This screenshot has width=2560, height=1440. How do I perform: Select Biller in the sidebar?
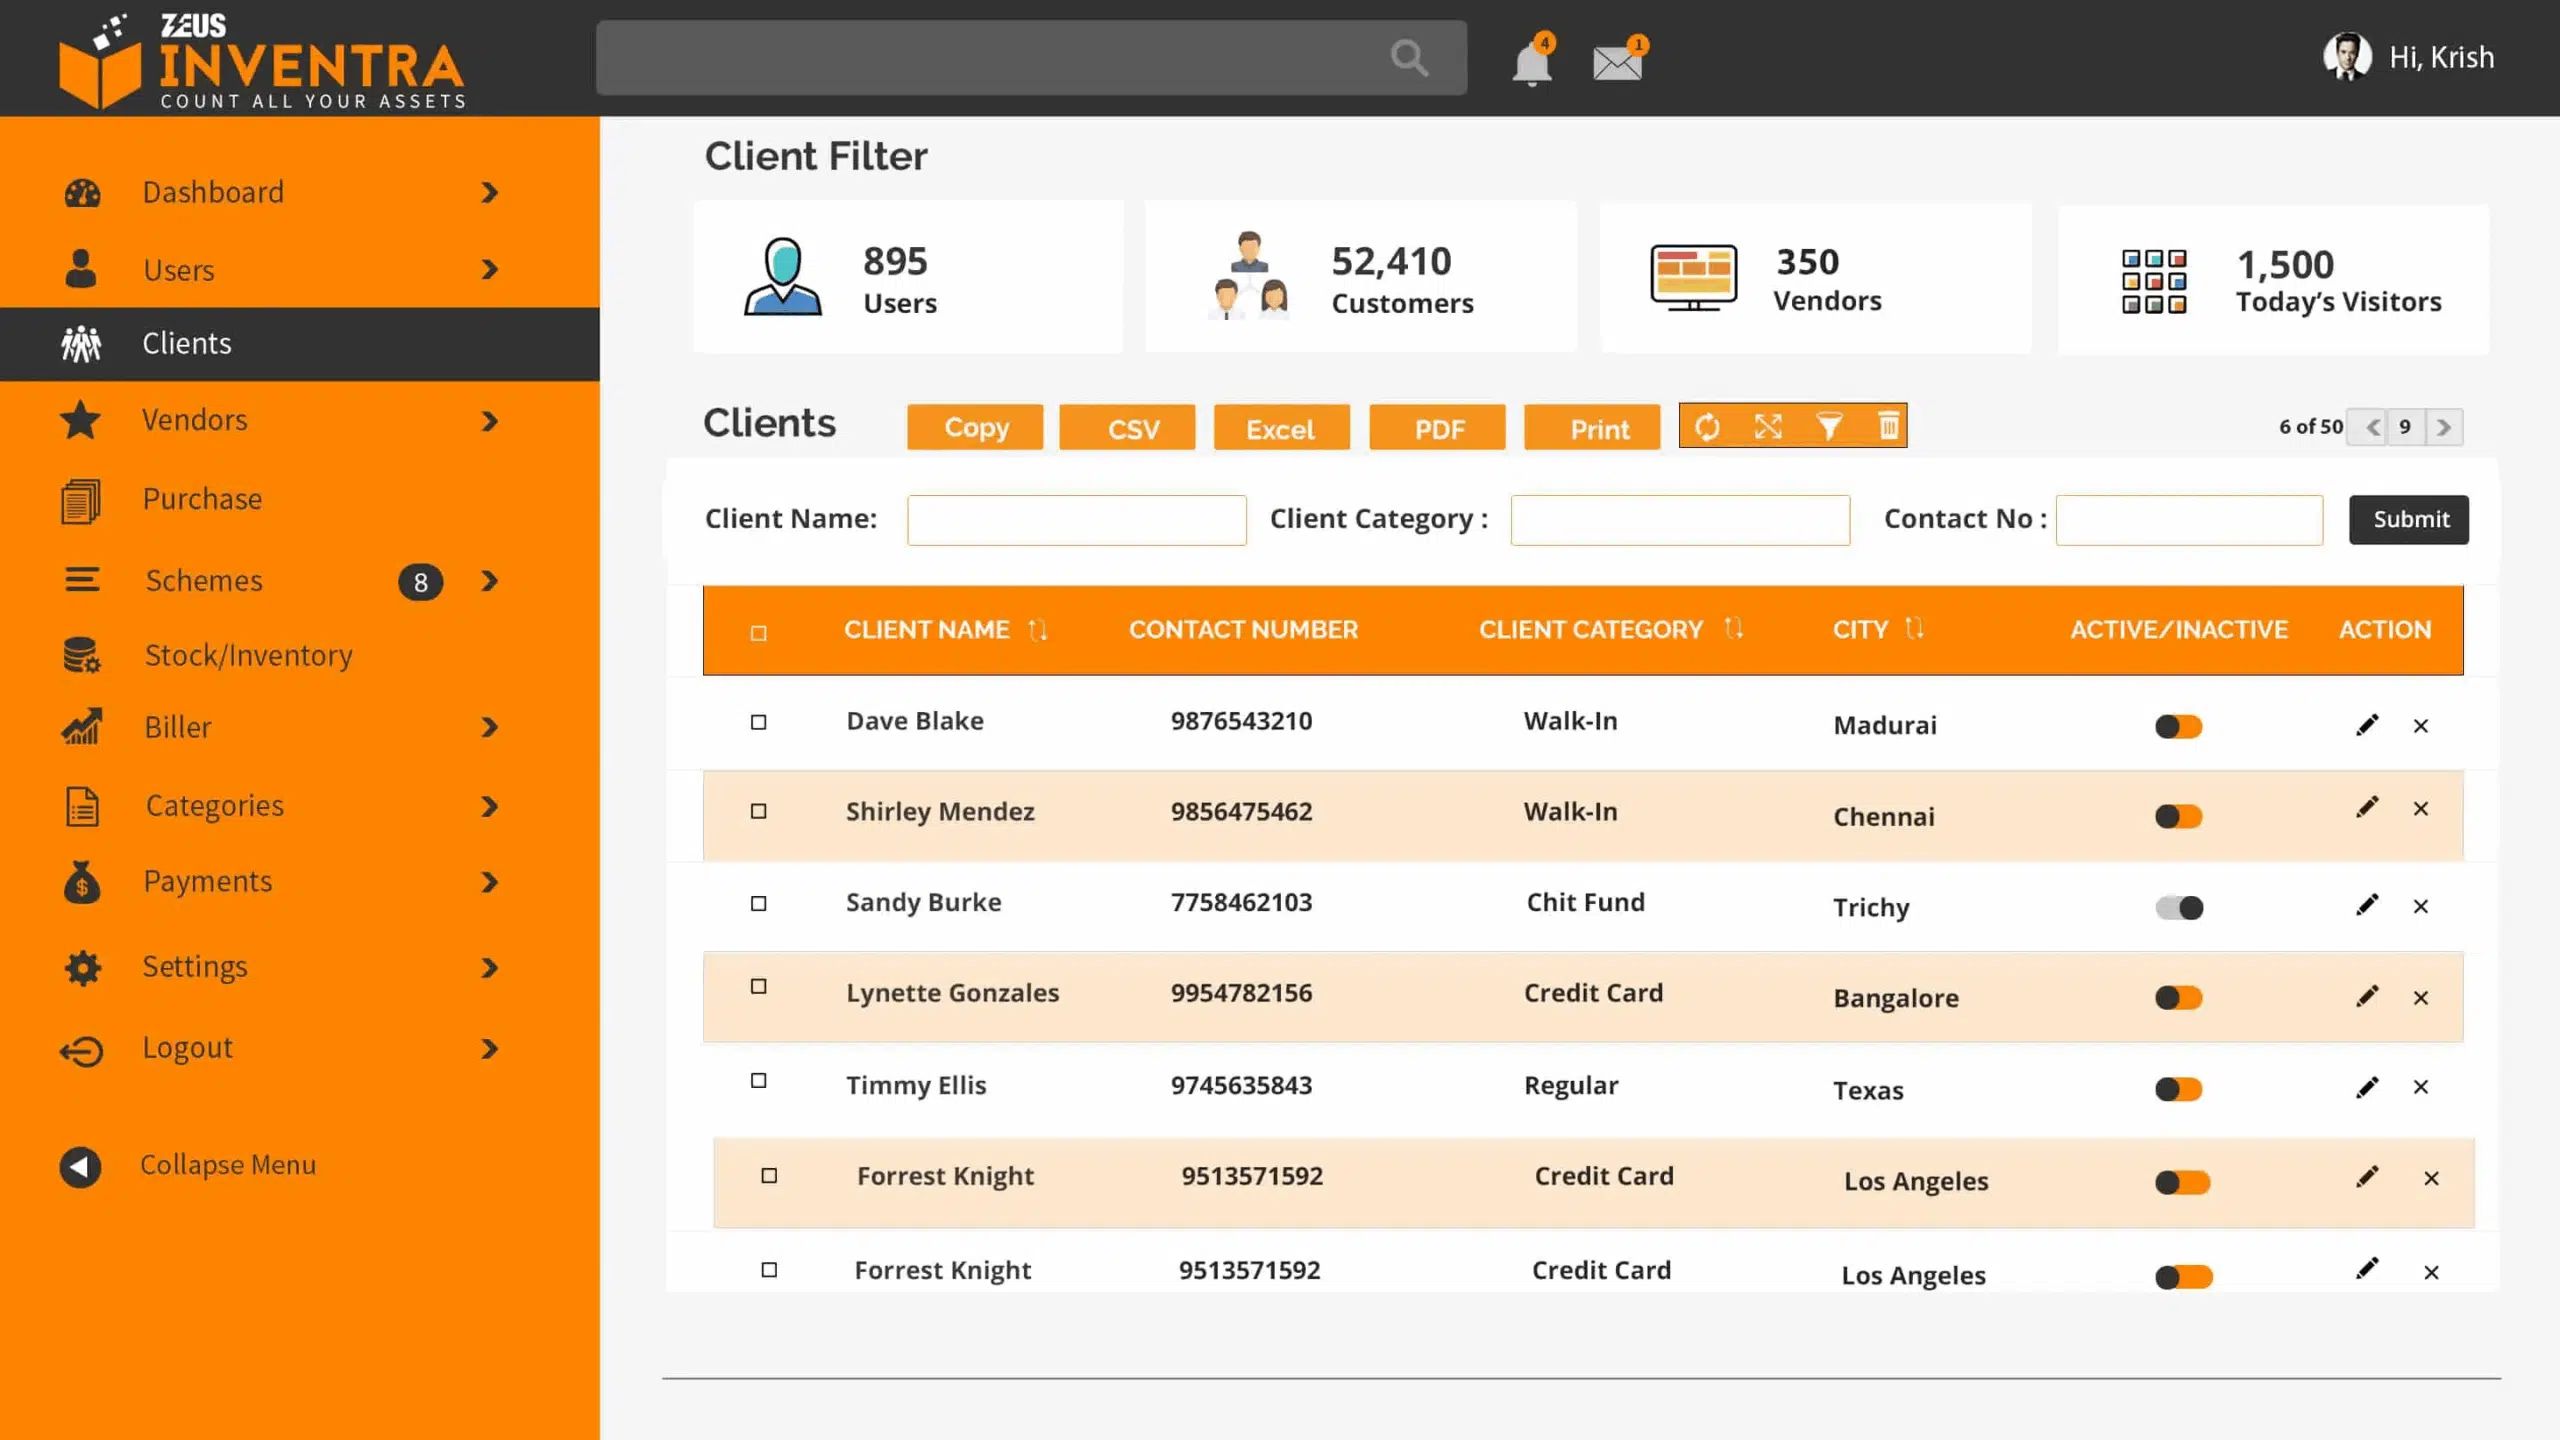pos(178,727)
